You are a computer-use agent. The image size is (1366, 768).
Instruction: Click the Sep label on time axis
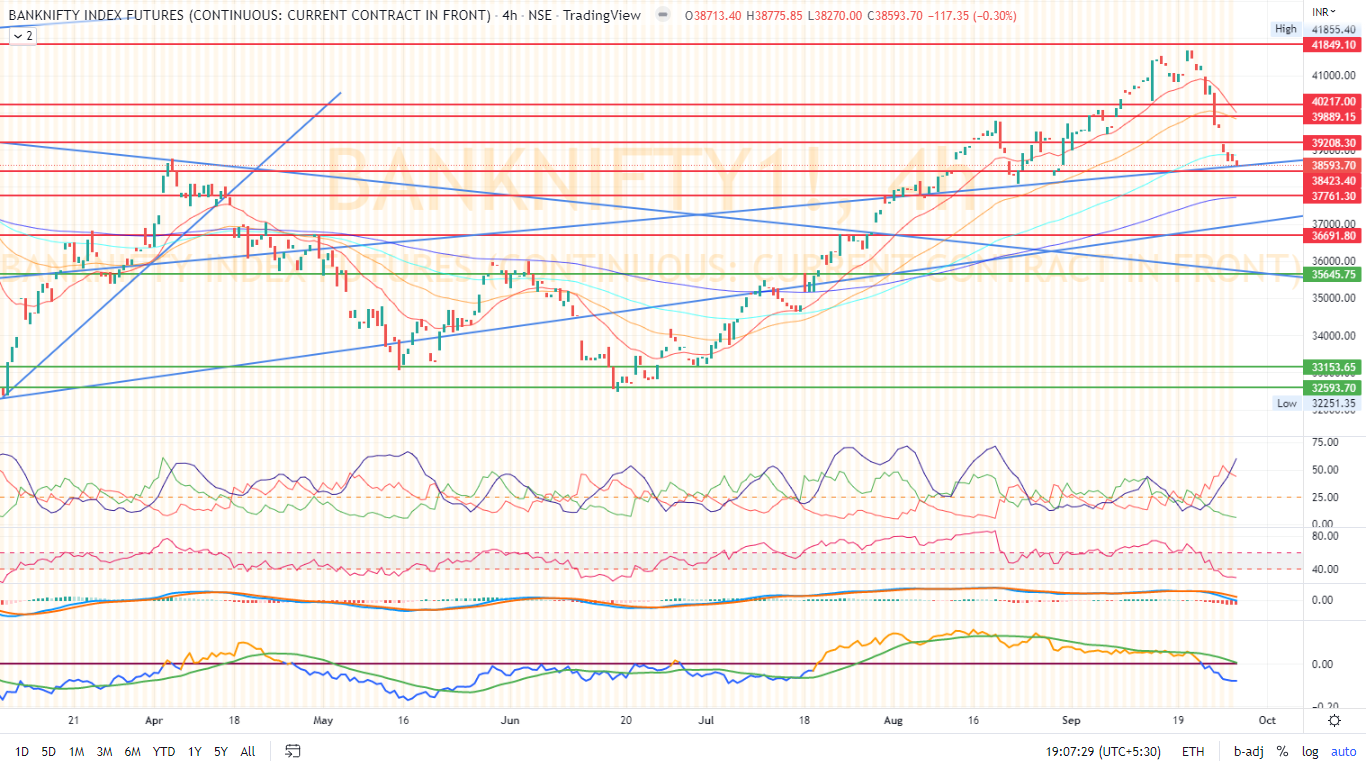pos(1072,719)
